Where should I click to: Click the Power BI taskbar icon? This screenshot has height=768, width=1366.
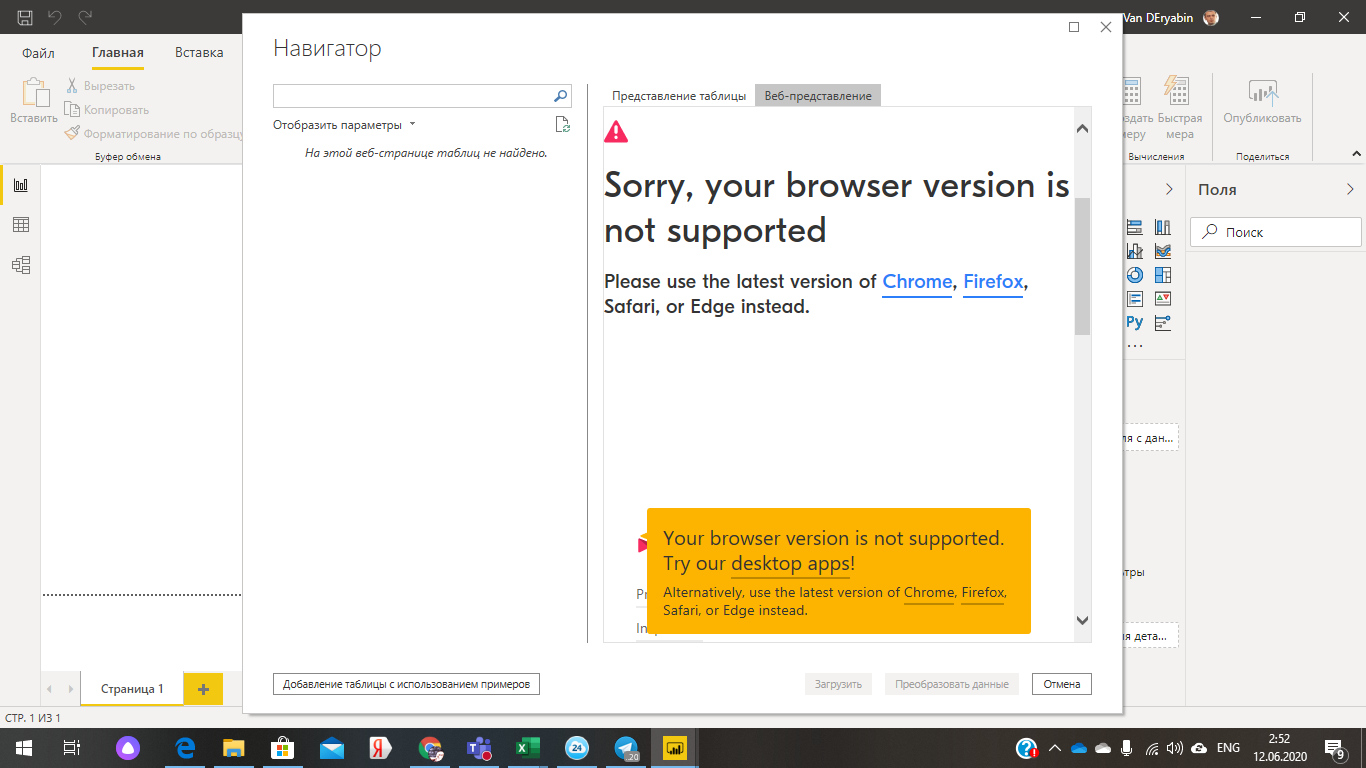pyautogui.click(x=675, y=747)
